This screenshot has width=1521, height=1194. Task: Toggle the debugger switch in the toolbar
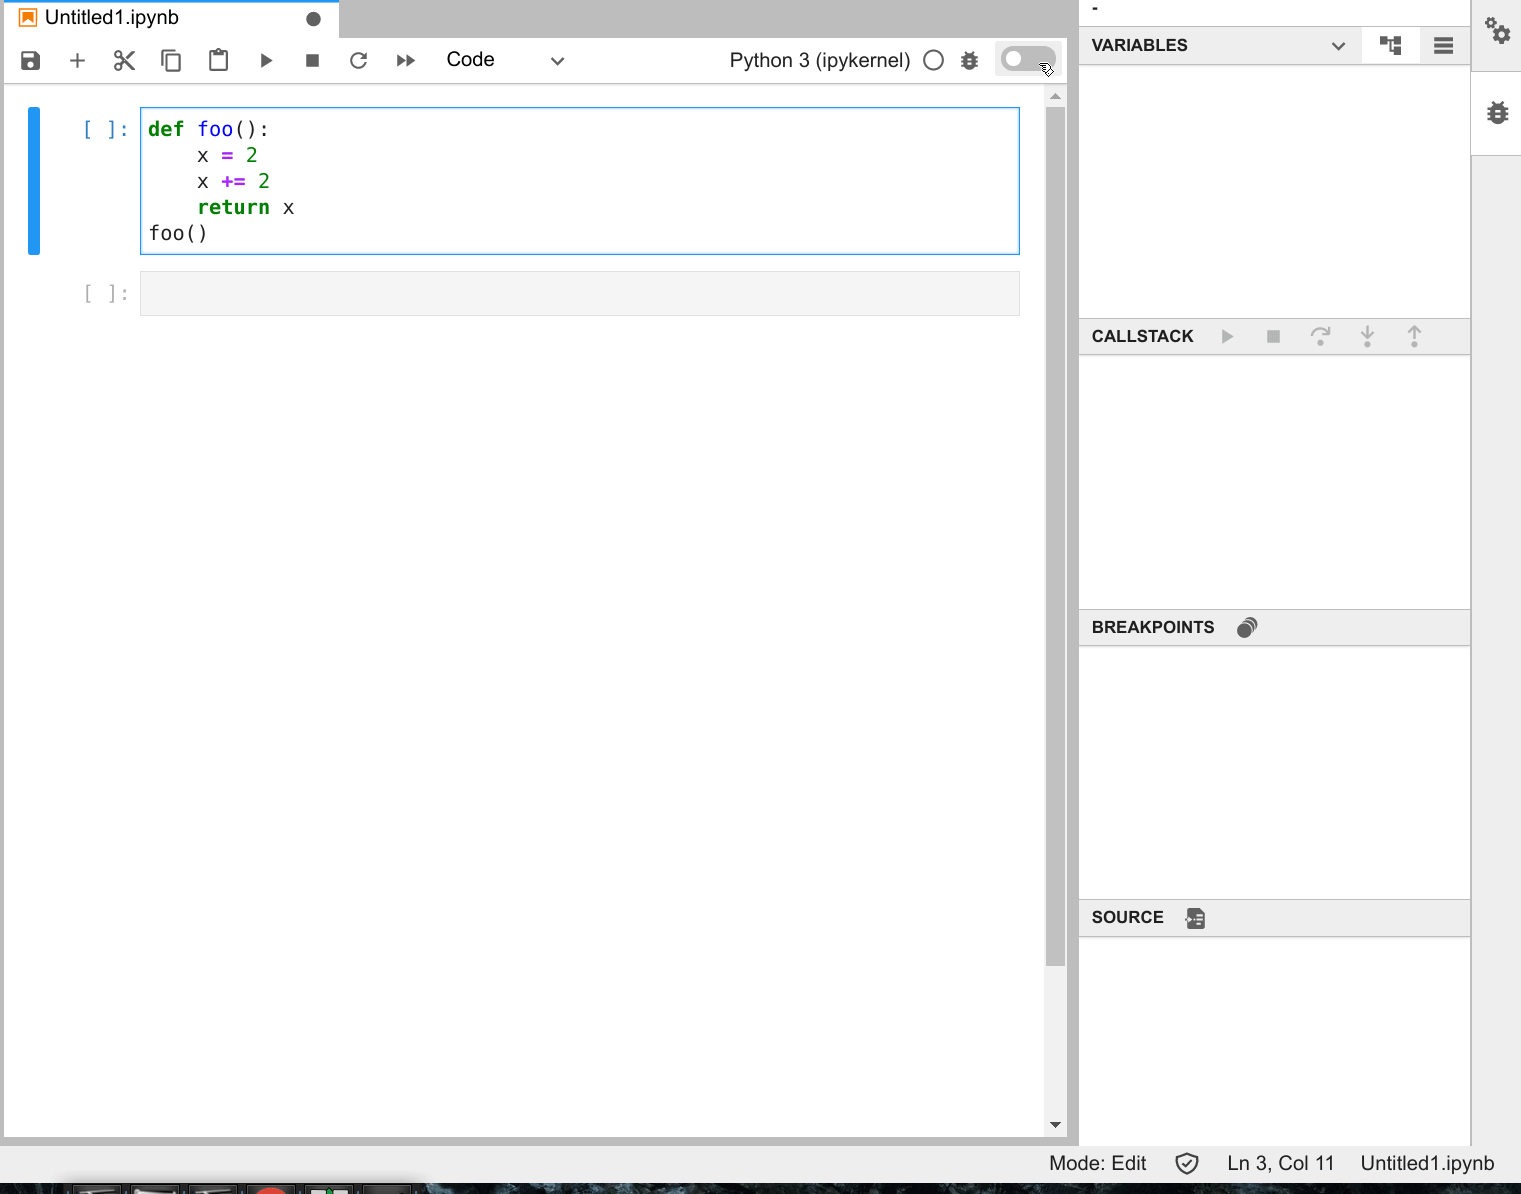(1026, 59)
